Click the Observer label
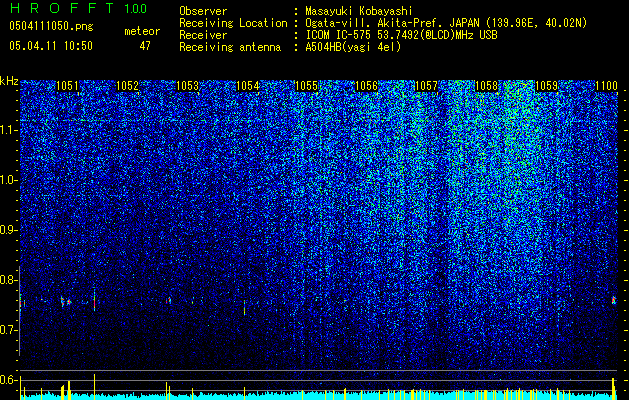The image size is (629, 400). pyautogui.click(x=203, y=11)
